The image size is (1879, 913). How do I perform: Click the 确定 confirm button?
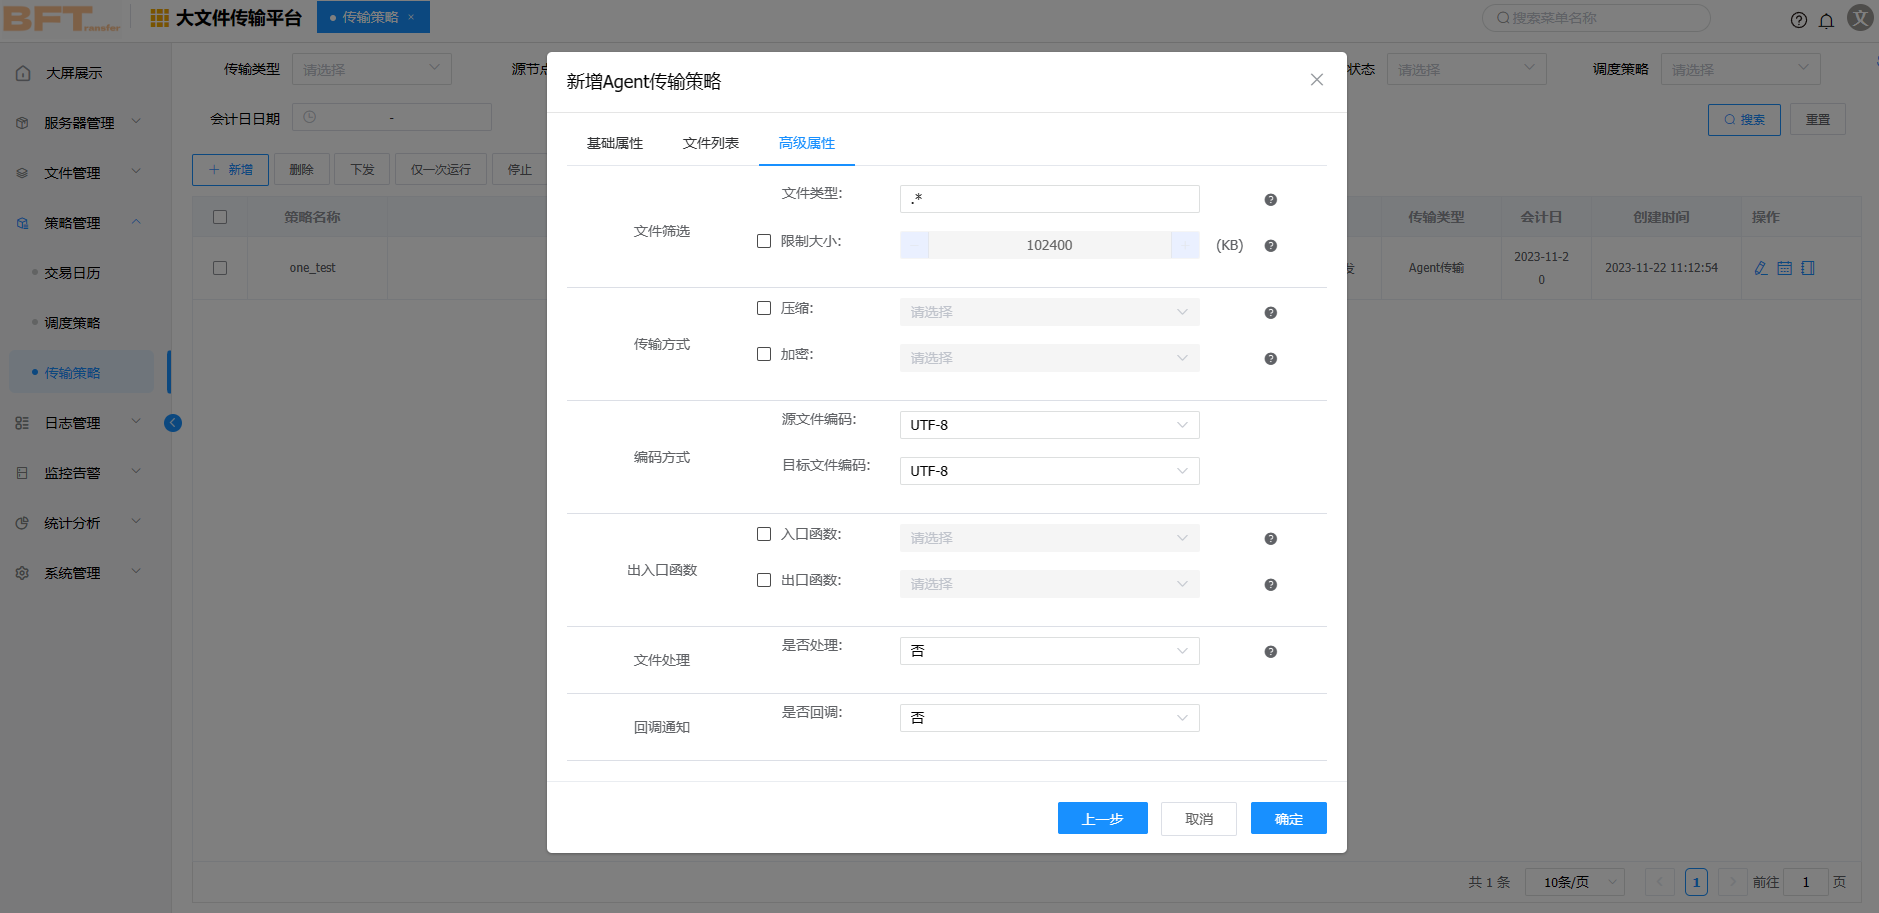tap(1288, 818)
